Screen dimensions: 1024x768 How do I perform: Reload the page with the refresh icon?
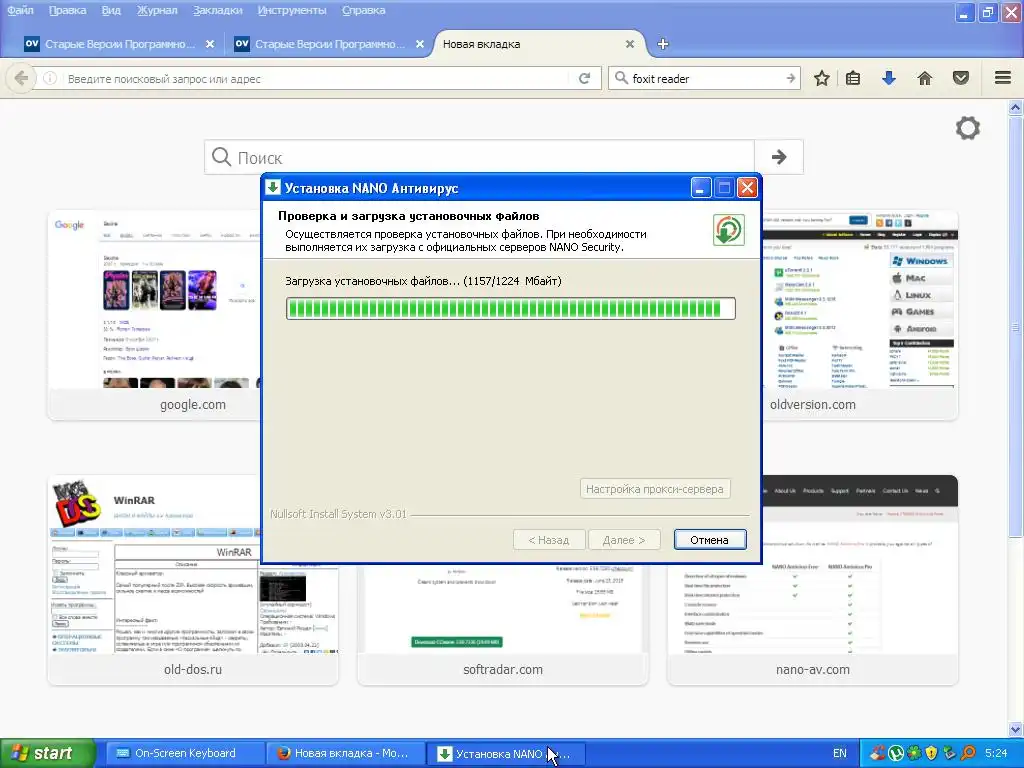click(584, 78)
